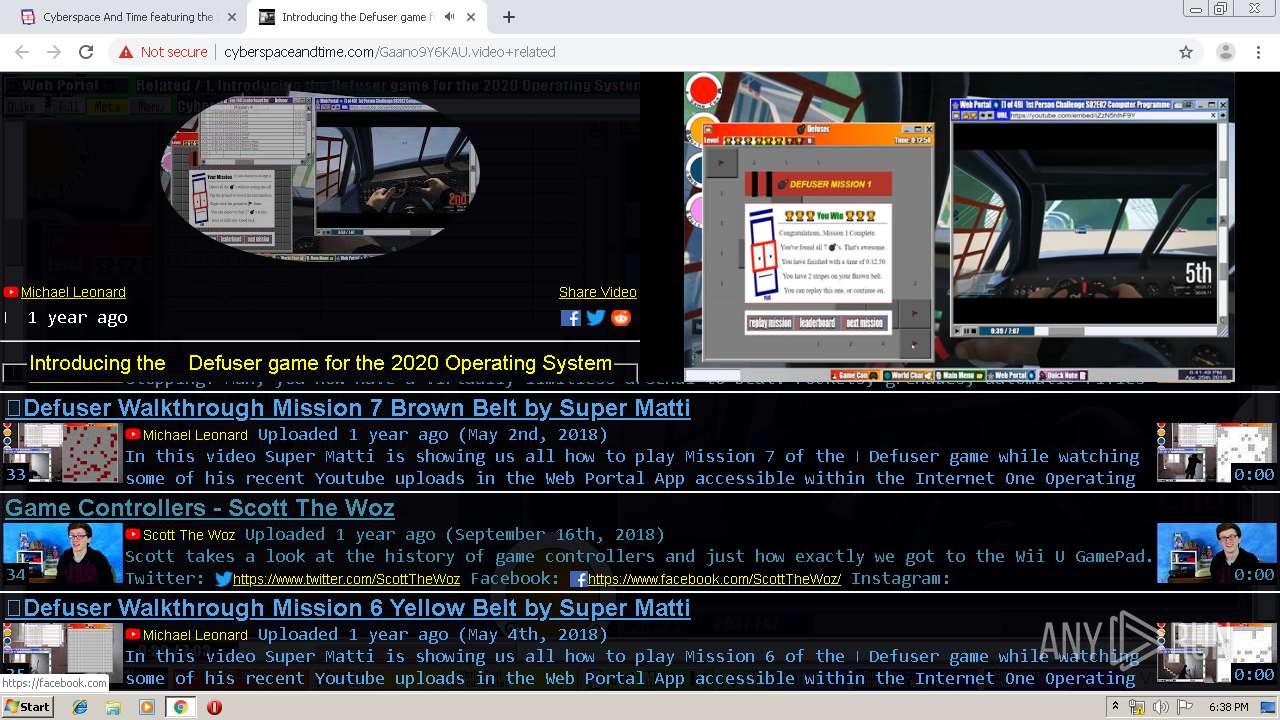Go back to the previous page
1280x720 pixels.
click(x=22, y=52)
